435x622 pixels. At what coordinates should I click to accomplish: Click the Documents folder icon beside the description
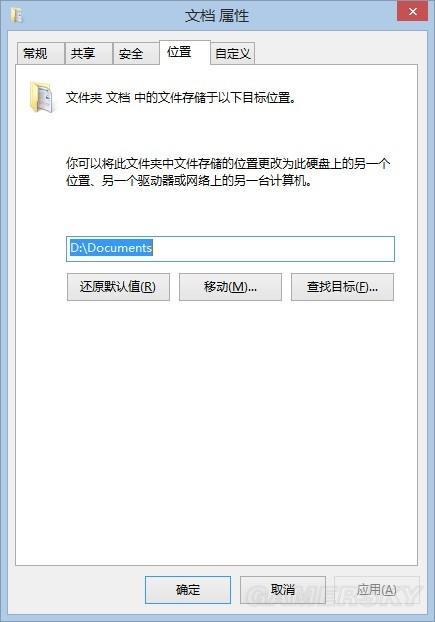pyautogui.click(x=41, y=97)
